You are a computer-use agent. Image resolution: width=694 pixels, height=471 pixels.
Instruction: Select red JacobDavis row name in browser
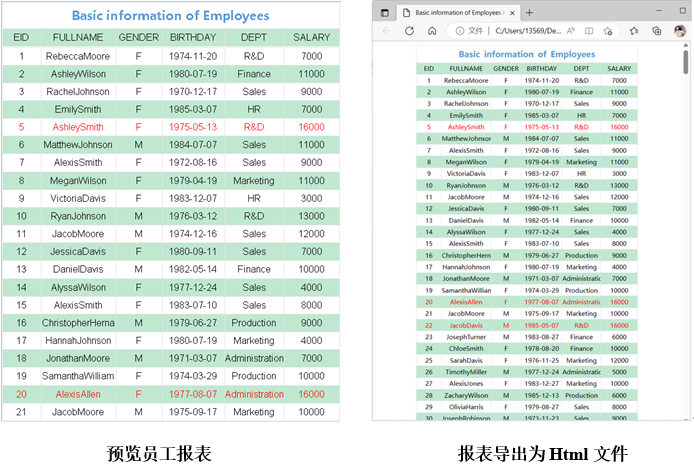click(466, 325)
